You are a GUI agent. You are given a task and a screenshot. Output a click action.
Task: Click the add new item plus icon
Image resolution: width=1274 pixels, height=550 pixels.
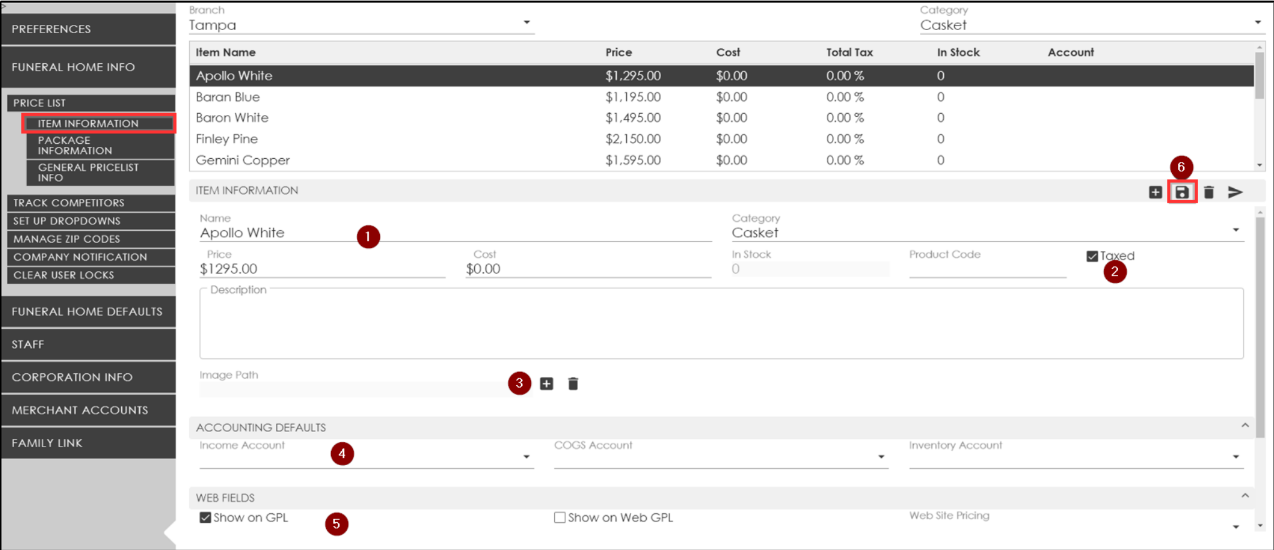pyautogui.click(x=1155, y=192)
